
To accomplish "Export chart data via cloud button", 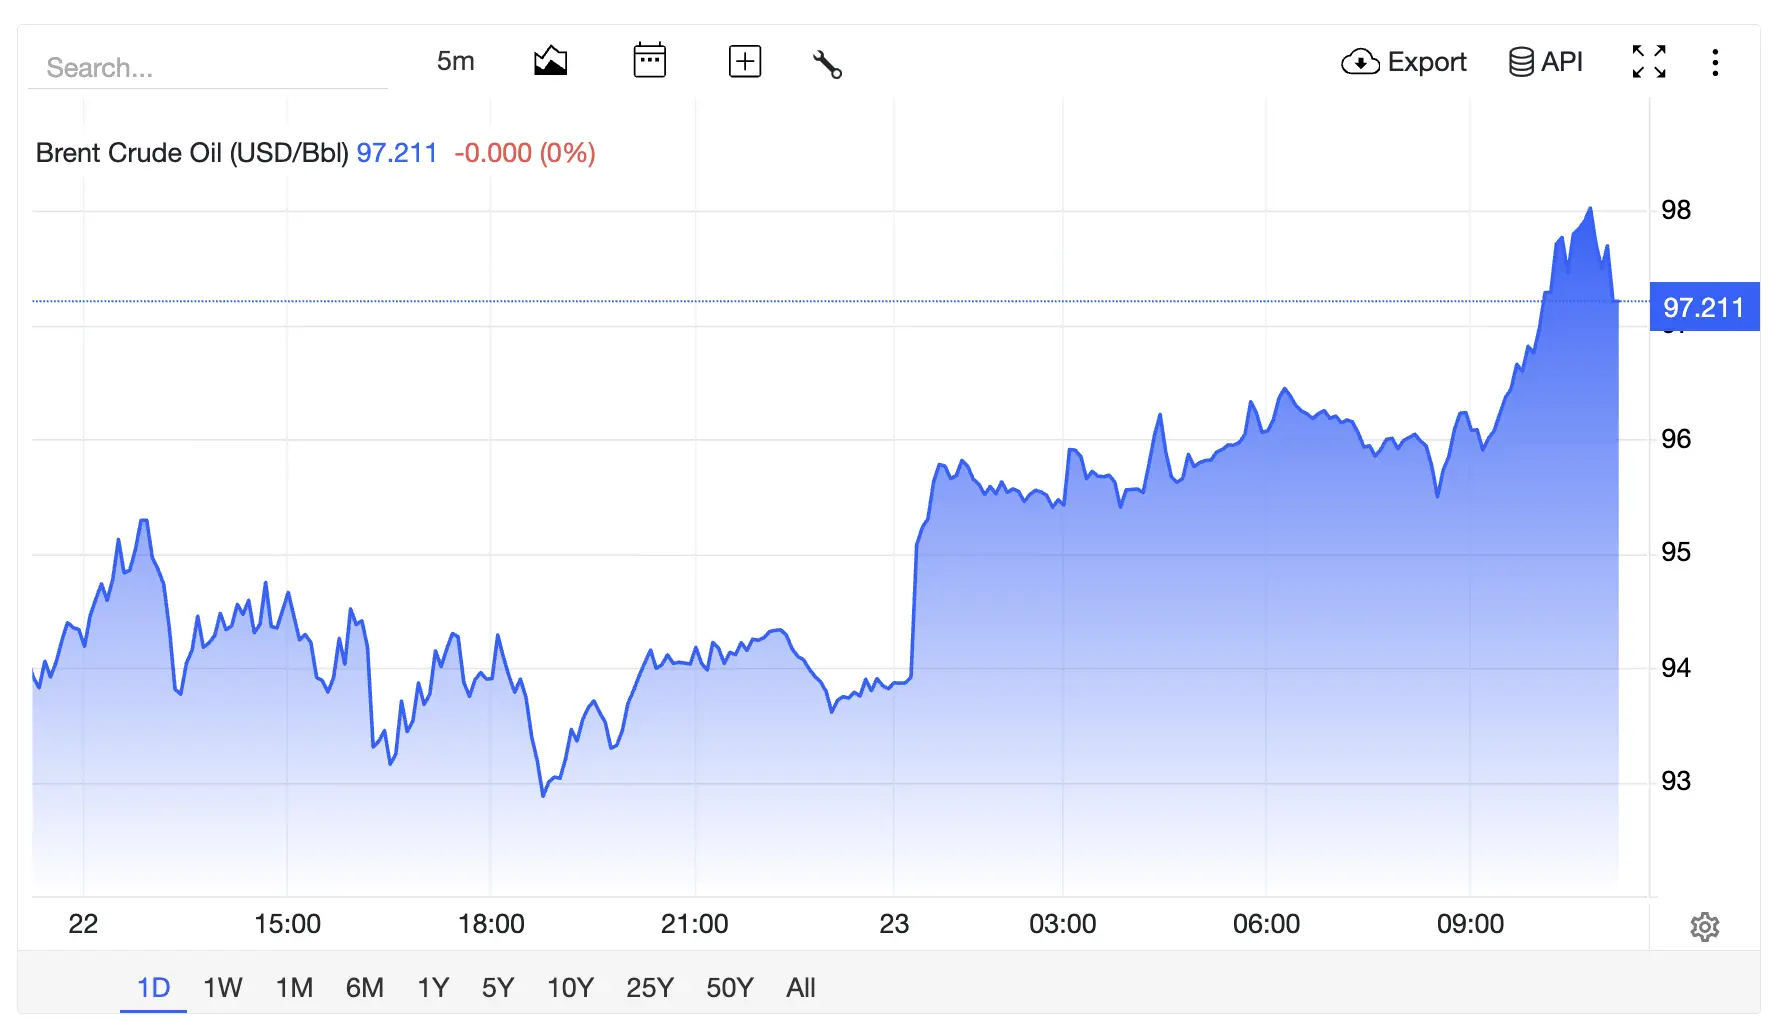I will pyautogui.click(x=1404, y=62).
